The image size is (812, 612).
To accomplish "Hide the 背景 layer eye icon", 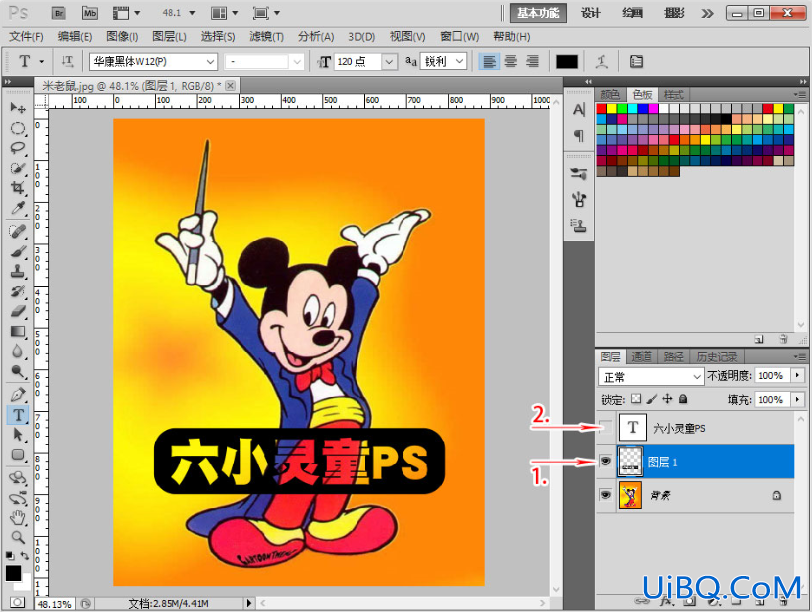I will [605, 495].
